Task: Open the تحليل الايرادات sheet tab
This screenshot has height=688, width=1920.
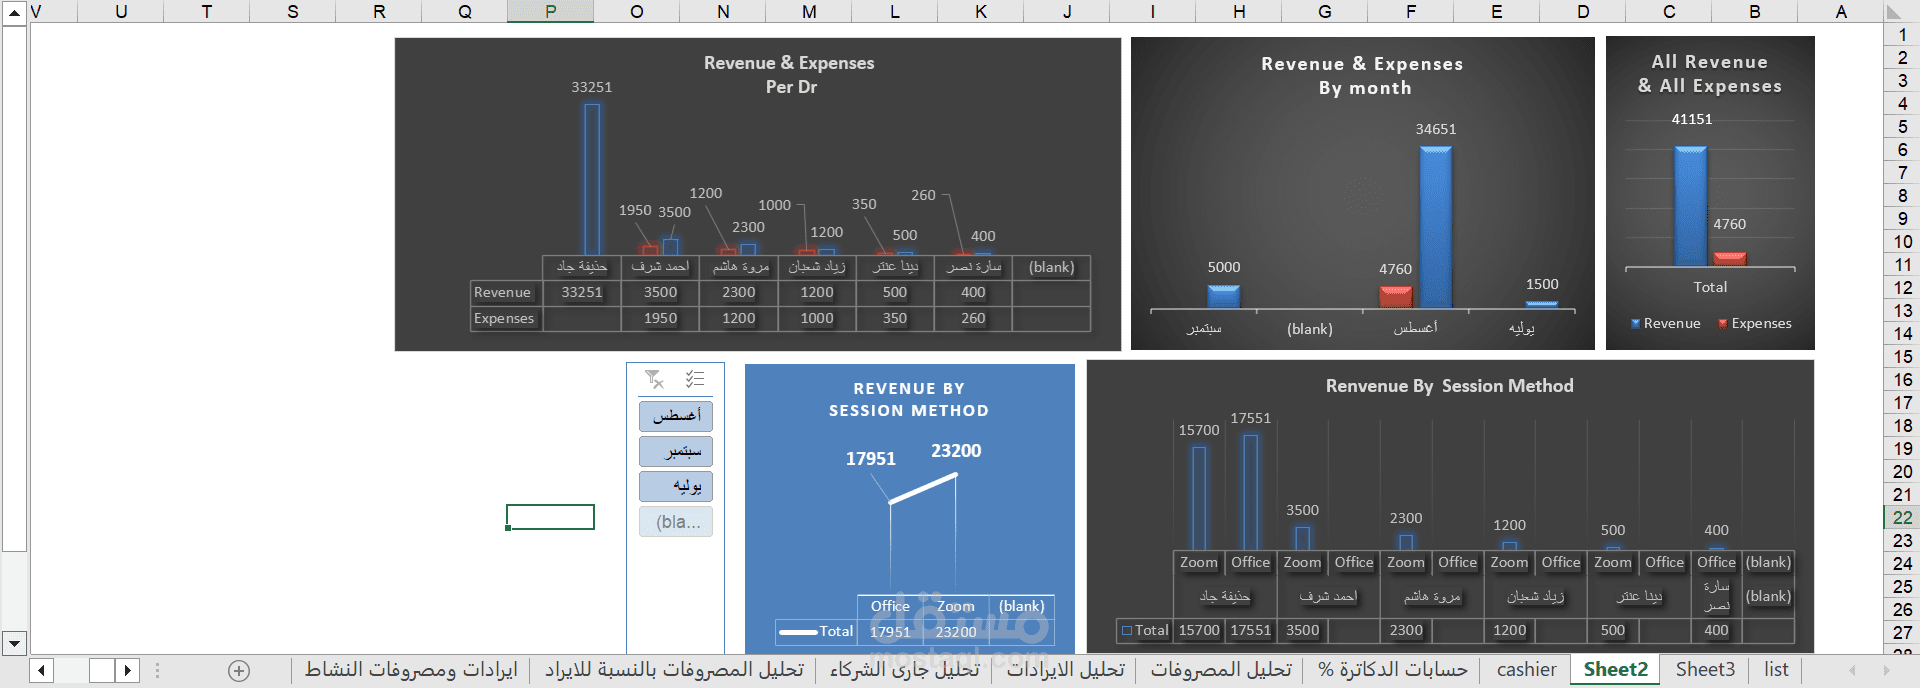Action: coord(1065,670)
